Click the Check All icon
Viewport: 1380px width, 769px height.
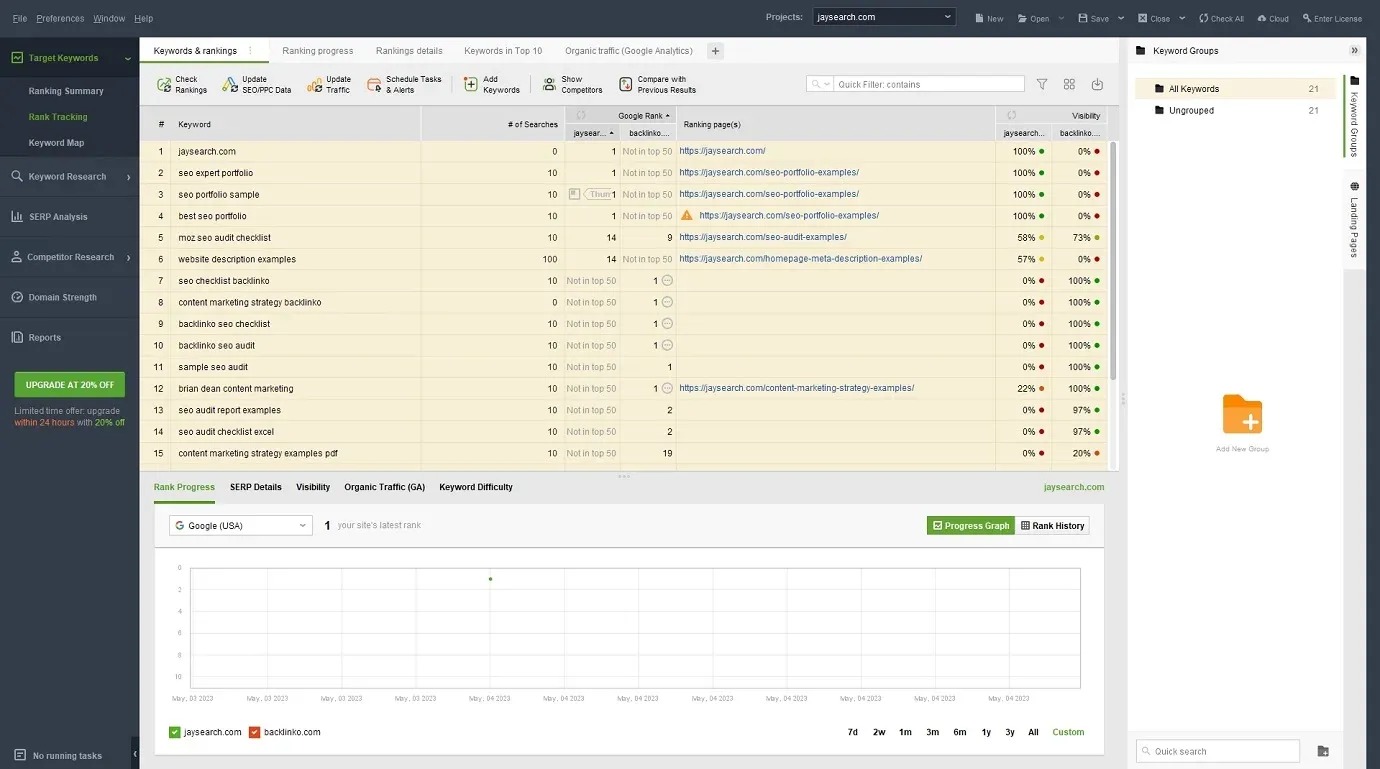tap(1203, 18)
